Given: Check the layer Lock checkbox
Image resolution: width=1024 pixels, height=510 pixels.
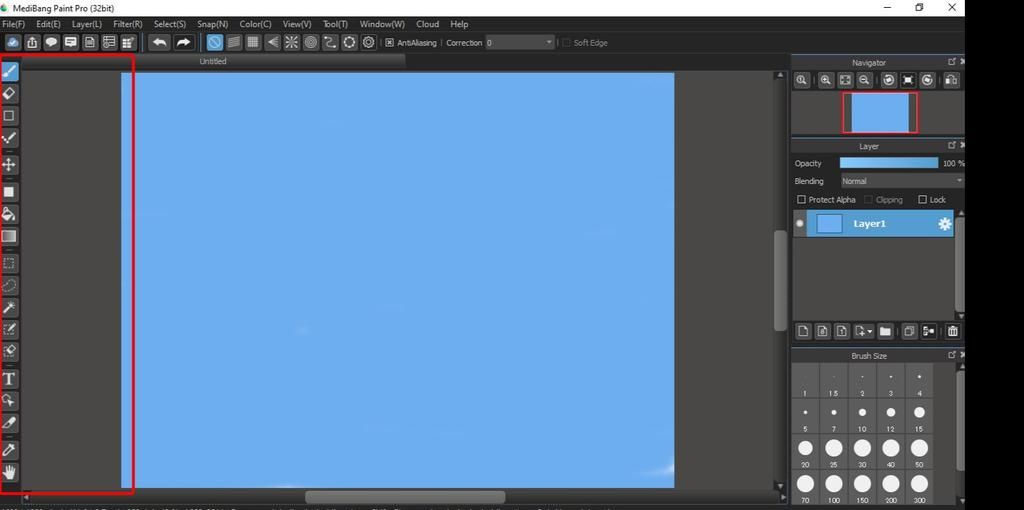Looking at the screenshot, I should pos(923,199).
